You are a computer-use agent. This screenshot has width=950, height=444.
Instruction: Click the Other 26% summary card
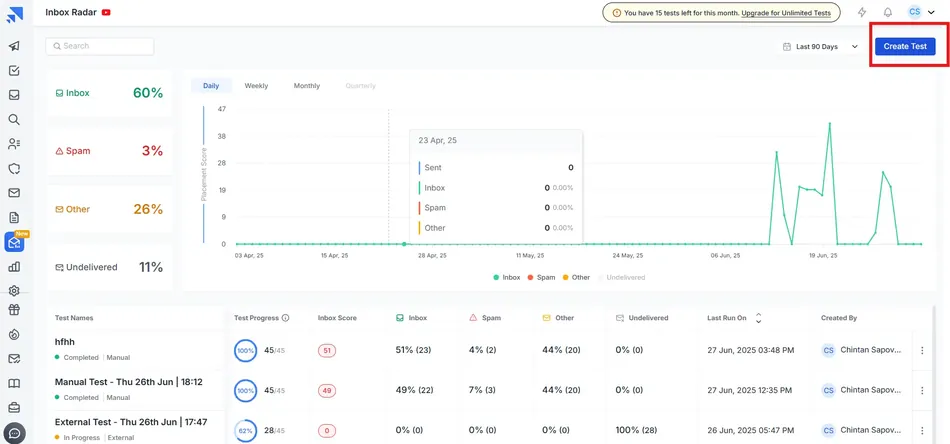[109, 209]
